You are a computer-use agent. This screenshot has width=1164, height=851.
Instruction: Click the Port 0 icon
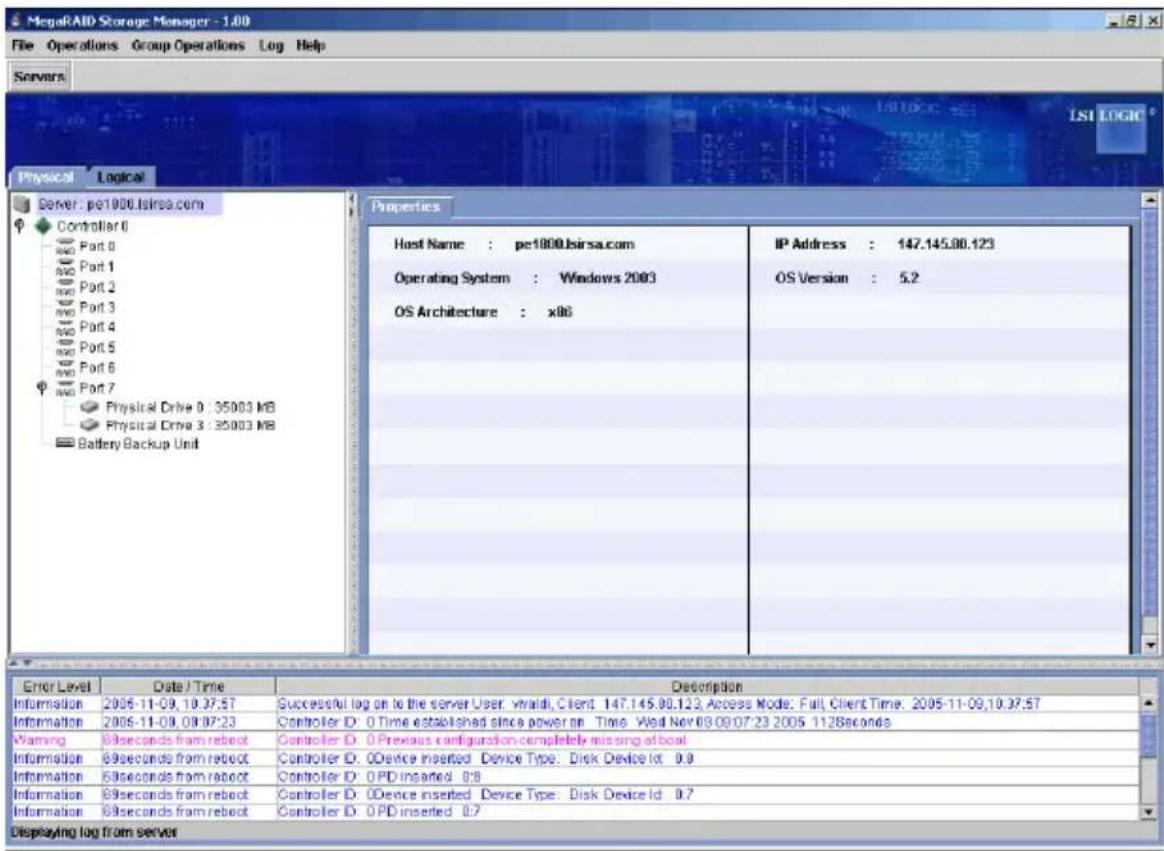(x=66, y=247)
